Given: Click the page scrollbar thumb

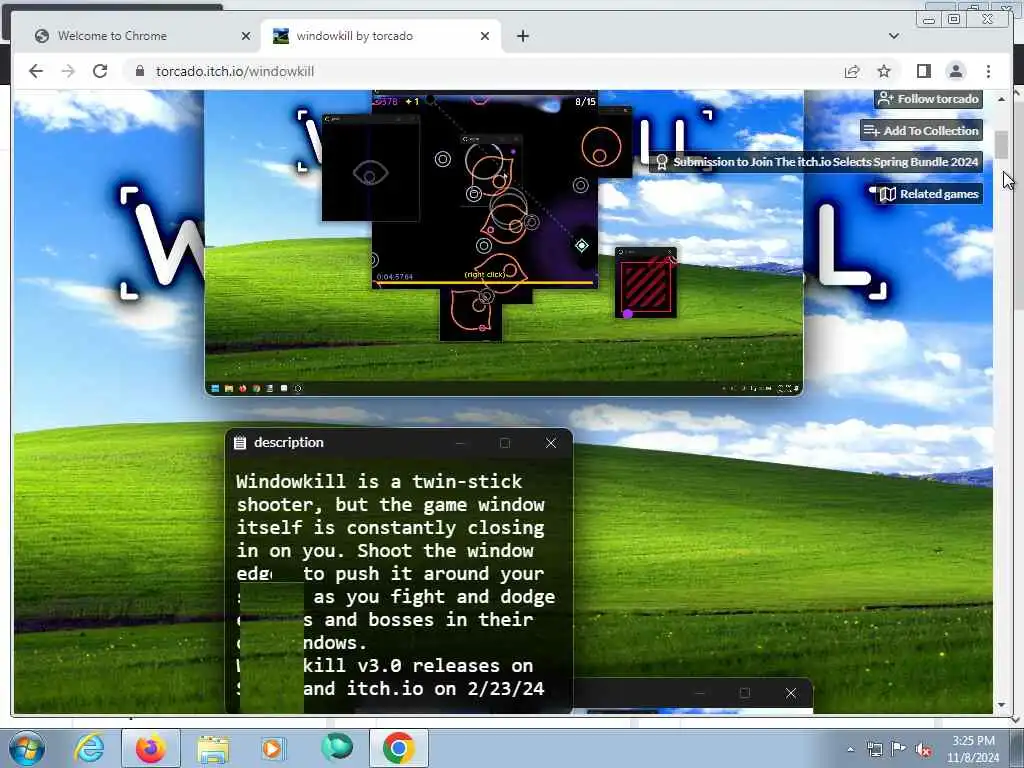Looking at the screenshot, I should click(x=1002, y=145).
